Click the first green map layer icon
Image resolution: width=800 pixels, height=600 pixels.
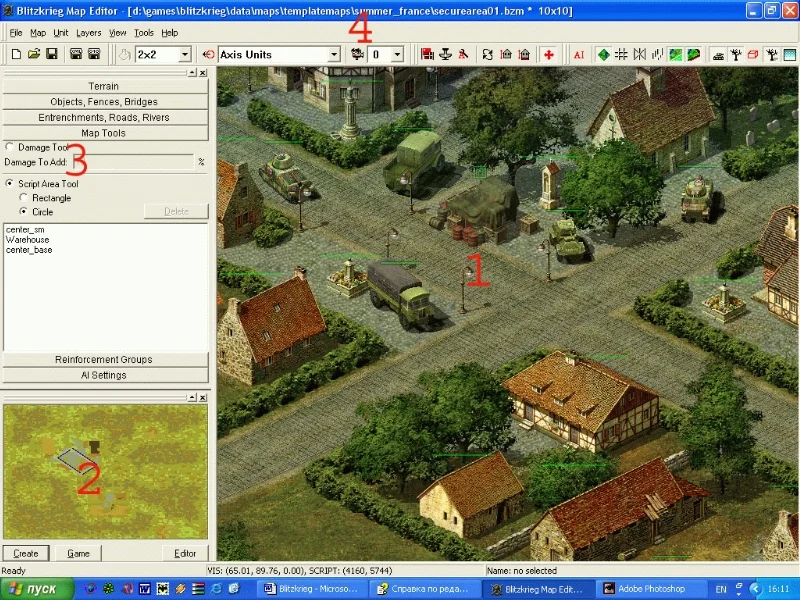(x=676, y=54)
